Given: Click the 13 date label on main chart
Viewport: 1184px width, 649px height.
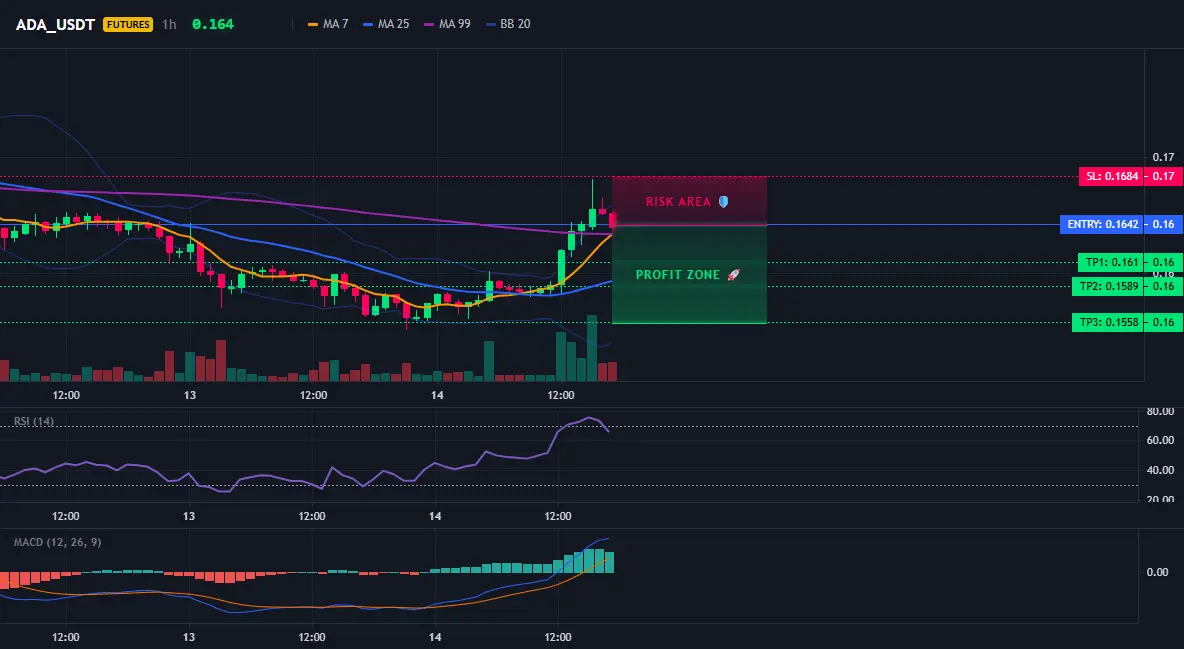Looking at the screenshot, I should 190,395.
